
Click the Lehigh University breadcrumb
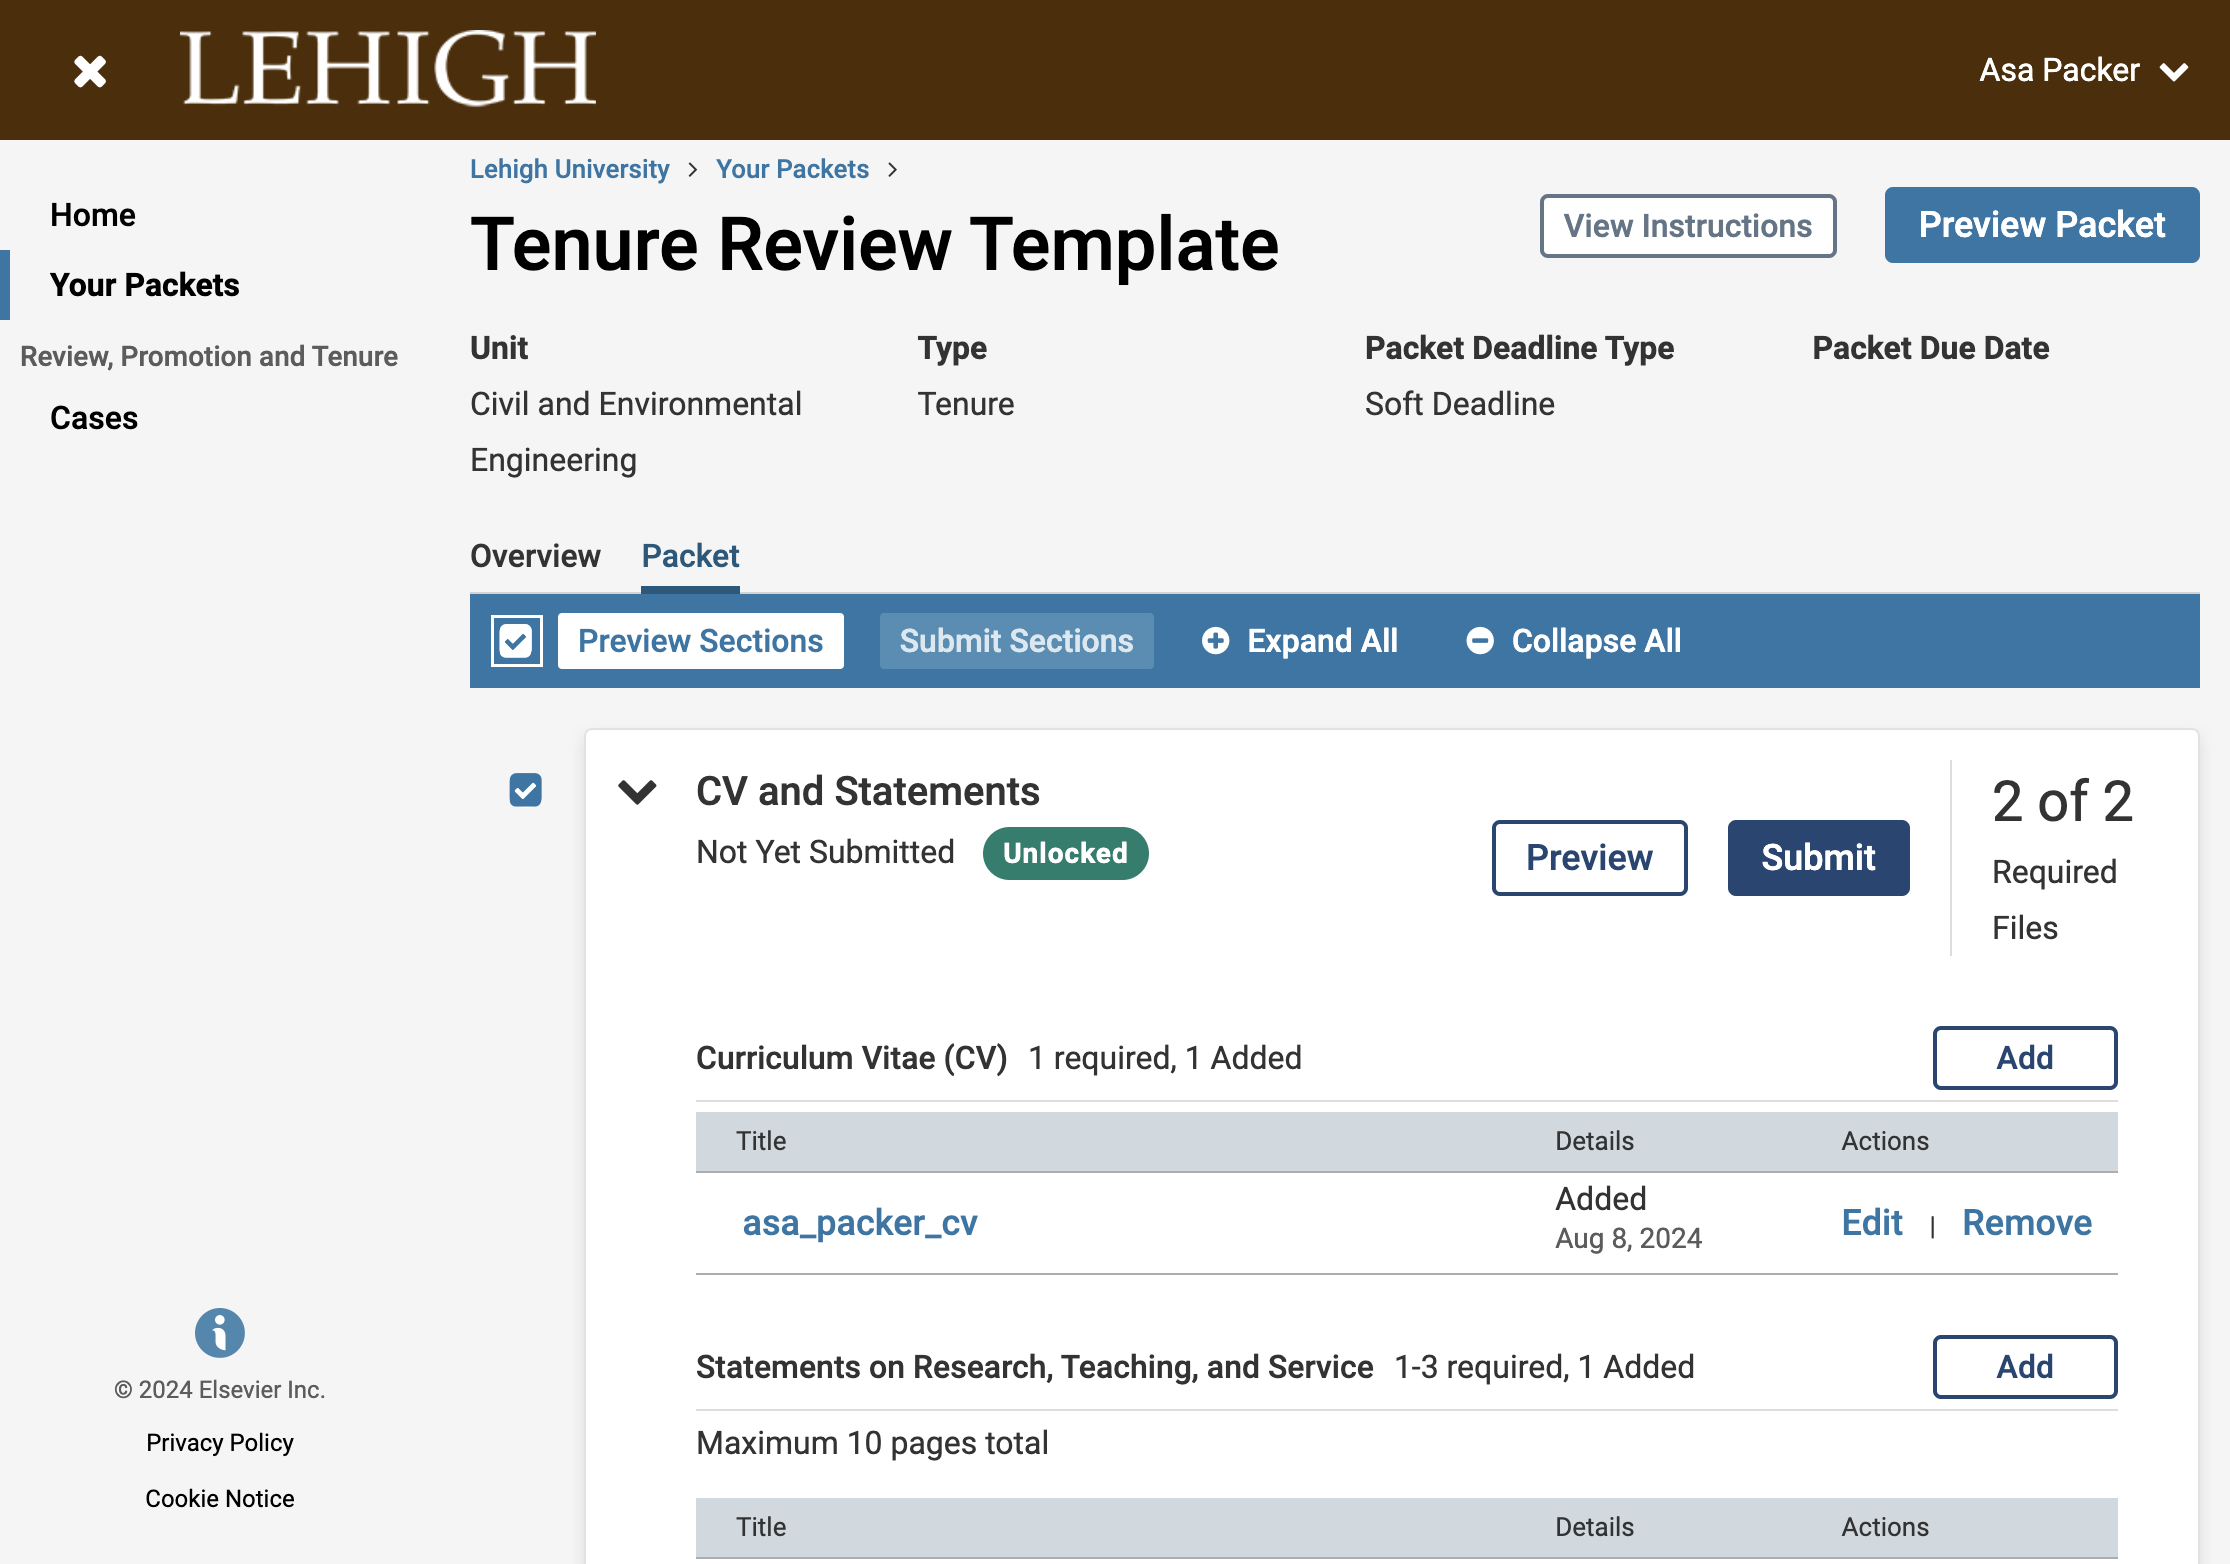point(570,169)
